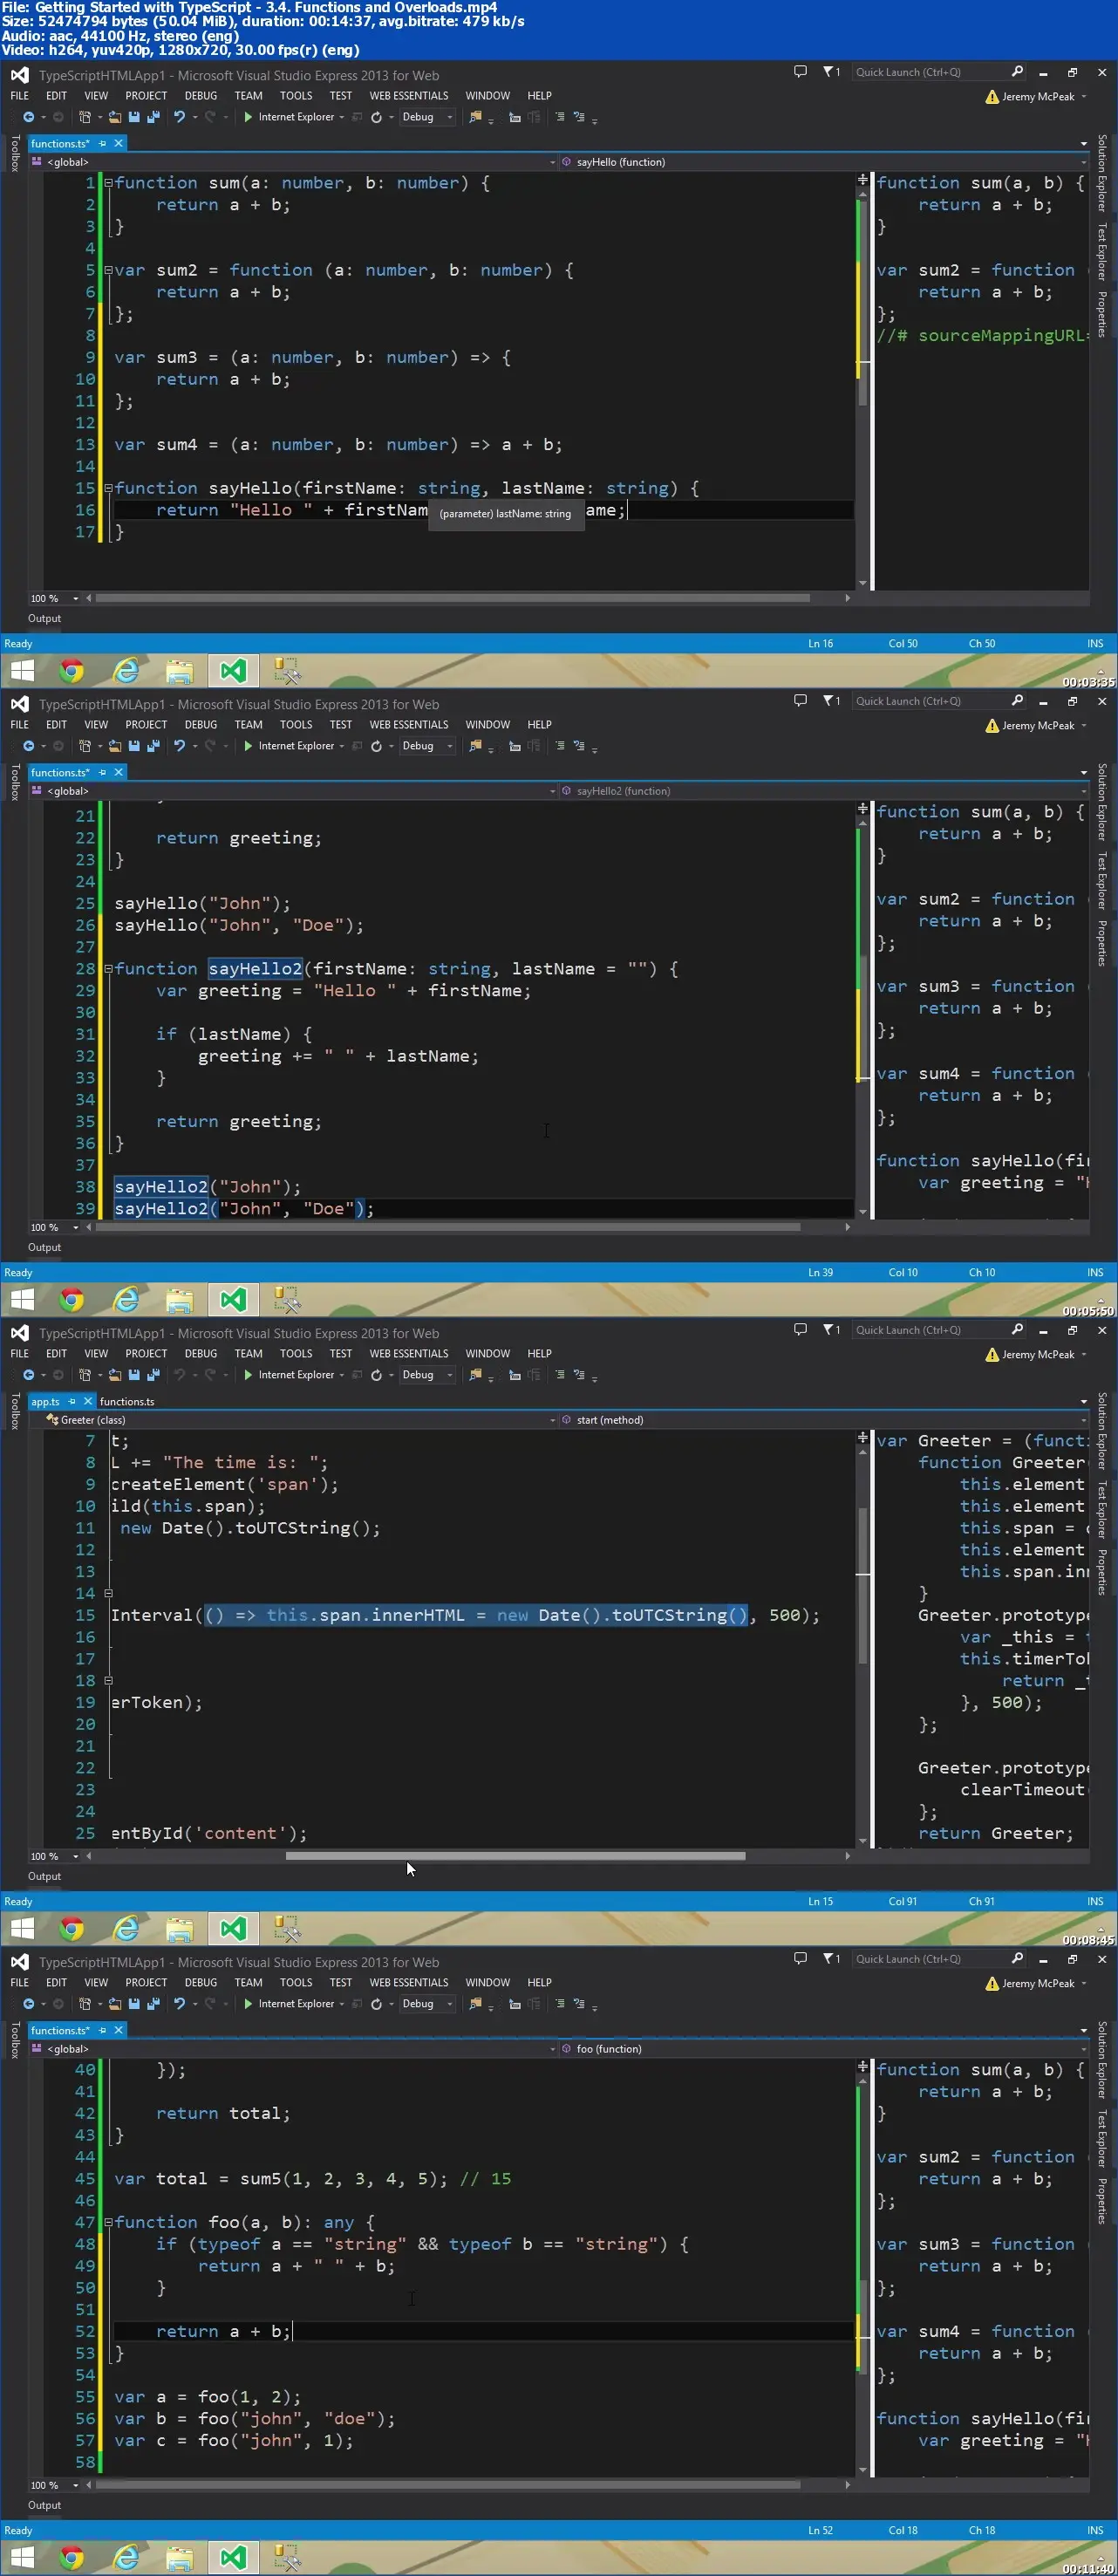The height and width of the screenshot is (2576, 1118).
Task: Click Open File icon in the sayHello2 window
Action: point(115,746)
